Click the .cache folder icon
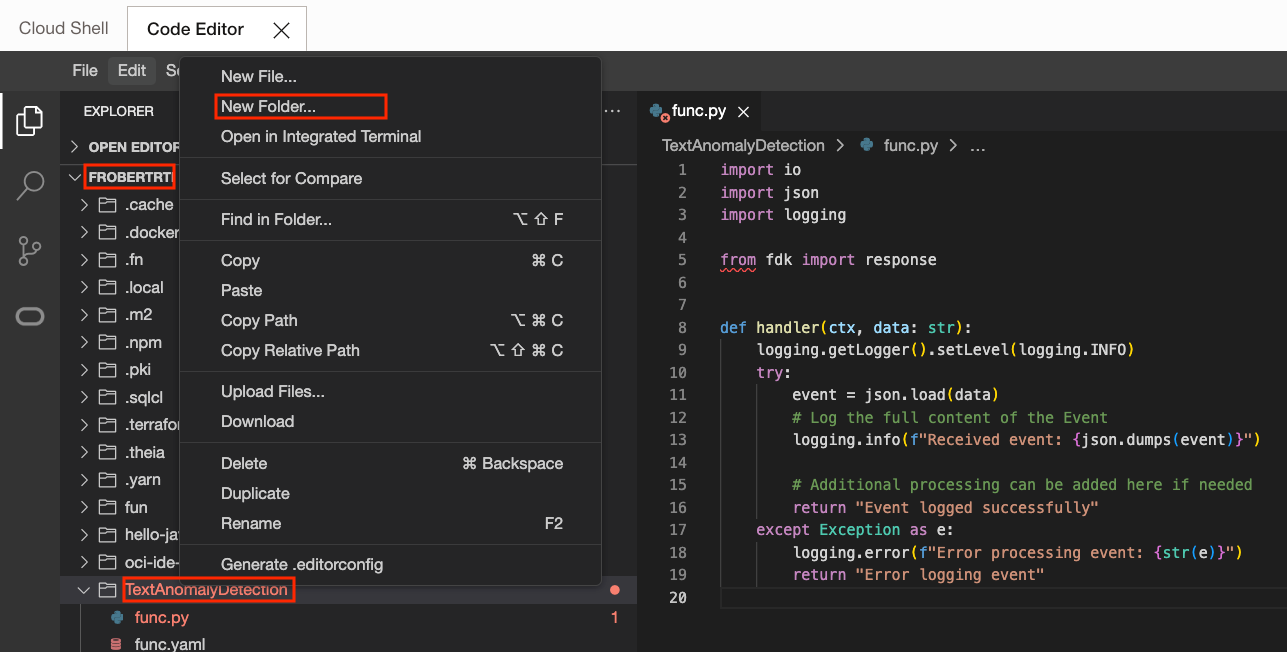The image size is (1287, 652). [x=108, y=205]
